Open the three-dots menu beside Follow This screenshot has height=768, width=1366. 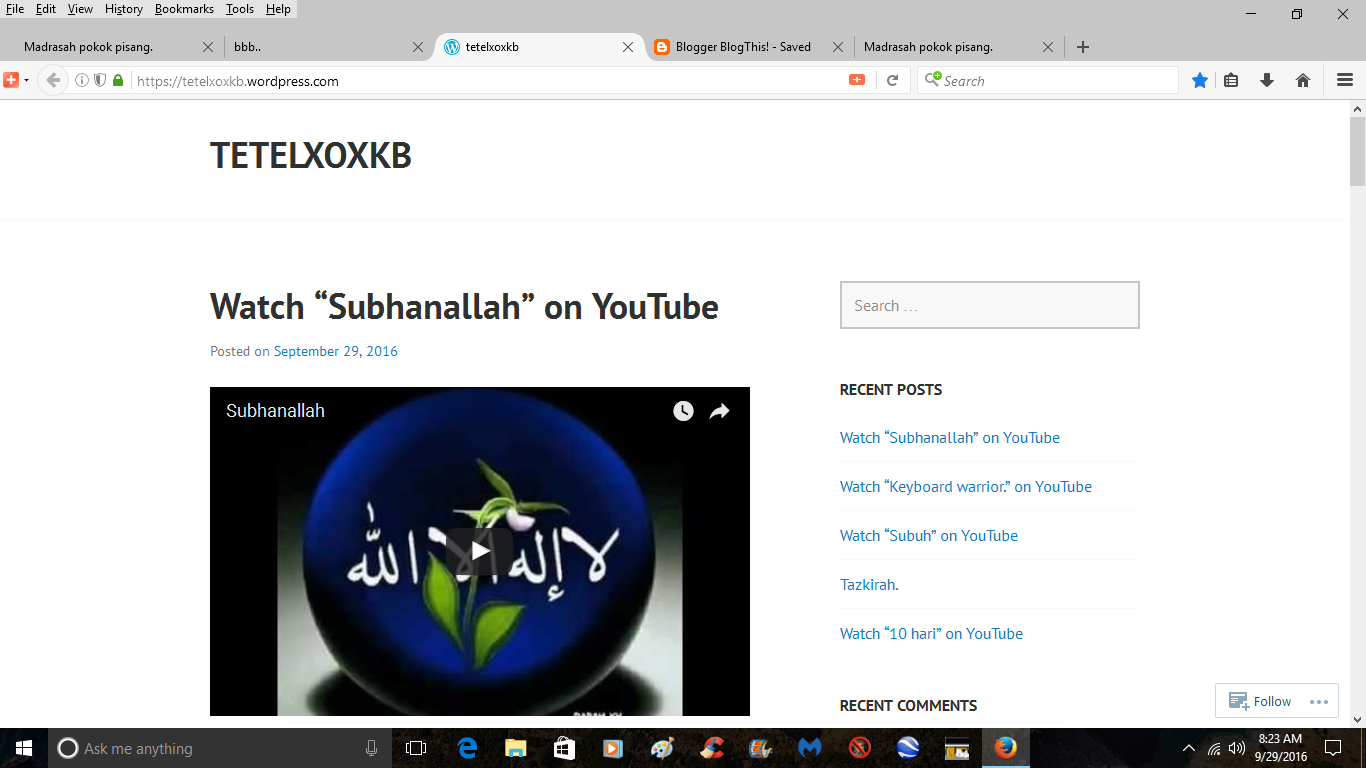click(x=1320, y=701)
